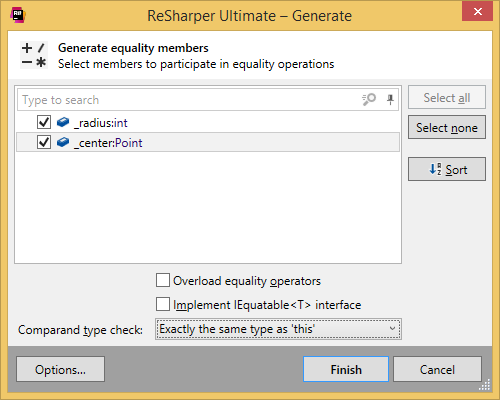The height and width of the screenshot is (400, 500).
Task: Open the Options... button
Action: [x=60, y=369]
